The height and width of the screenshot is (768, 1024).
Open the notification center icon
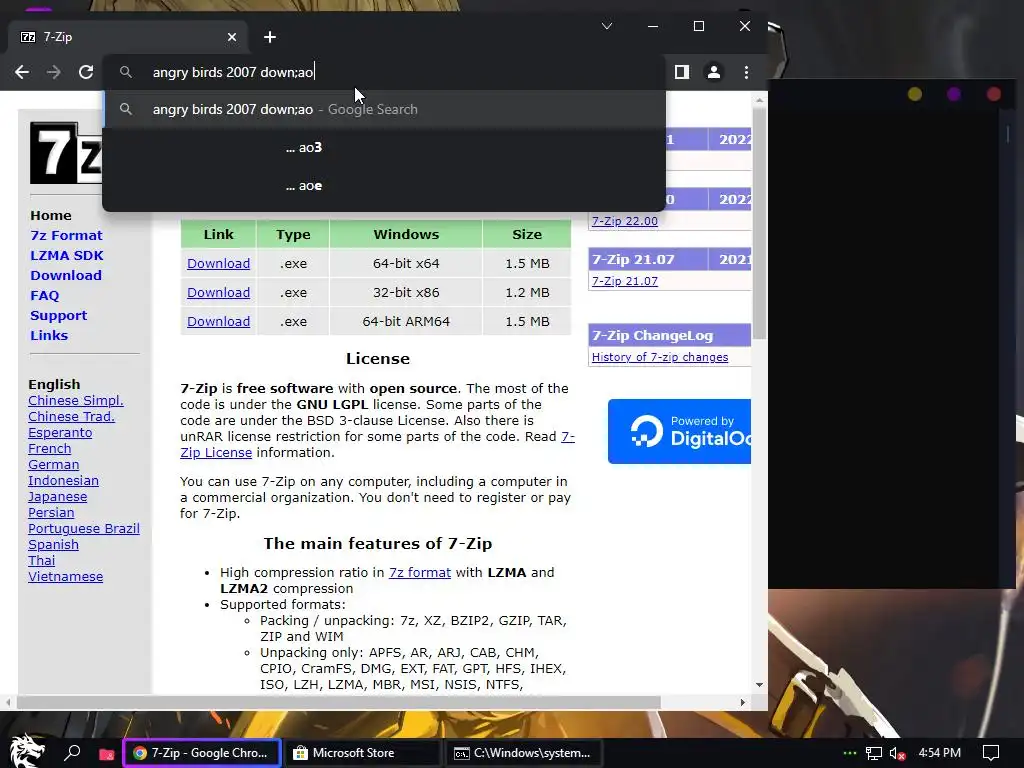[x=991, y=753]
